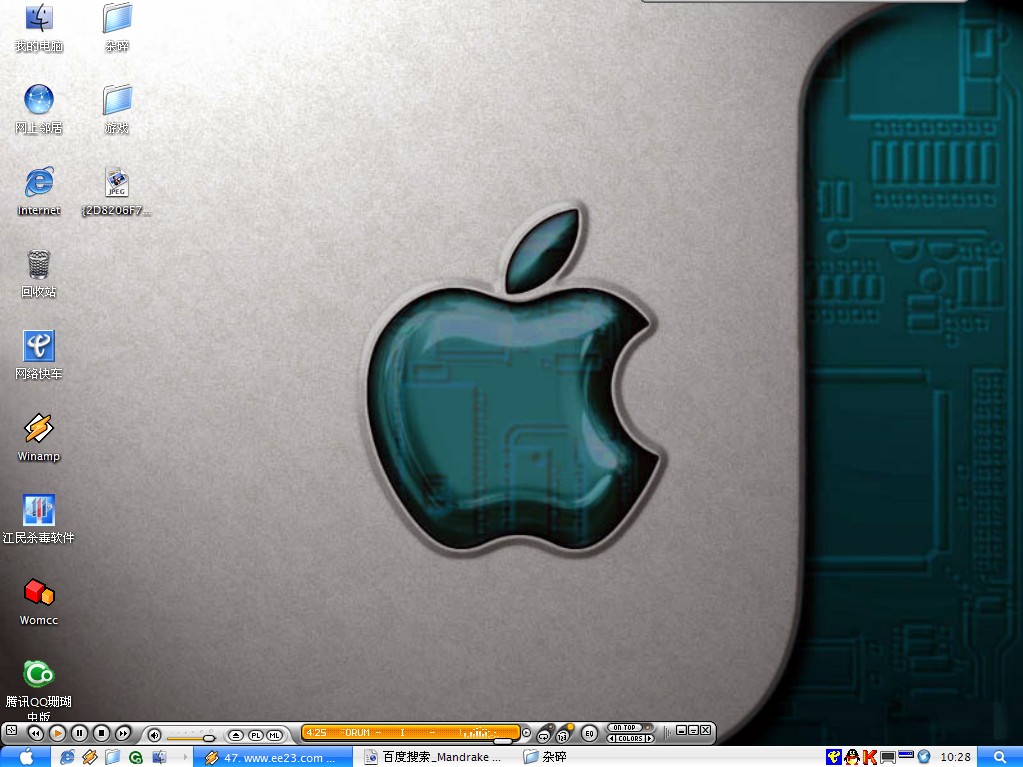Image resolution: width=1023 pixels, height=767 pixels.
Task: Go to previous track in Winamp
Action: [35, 733]
